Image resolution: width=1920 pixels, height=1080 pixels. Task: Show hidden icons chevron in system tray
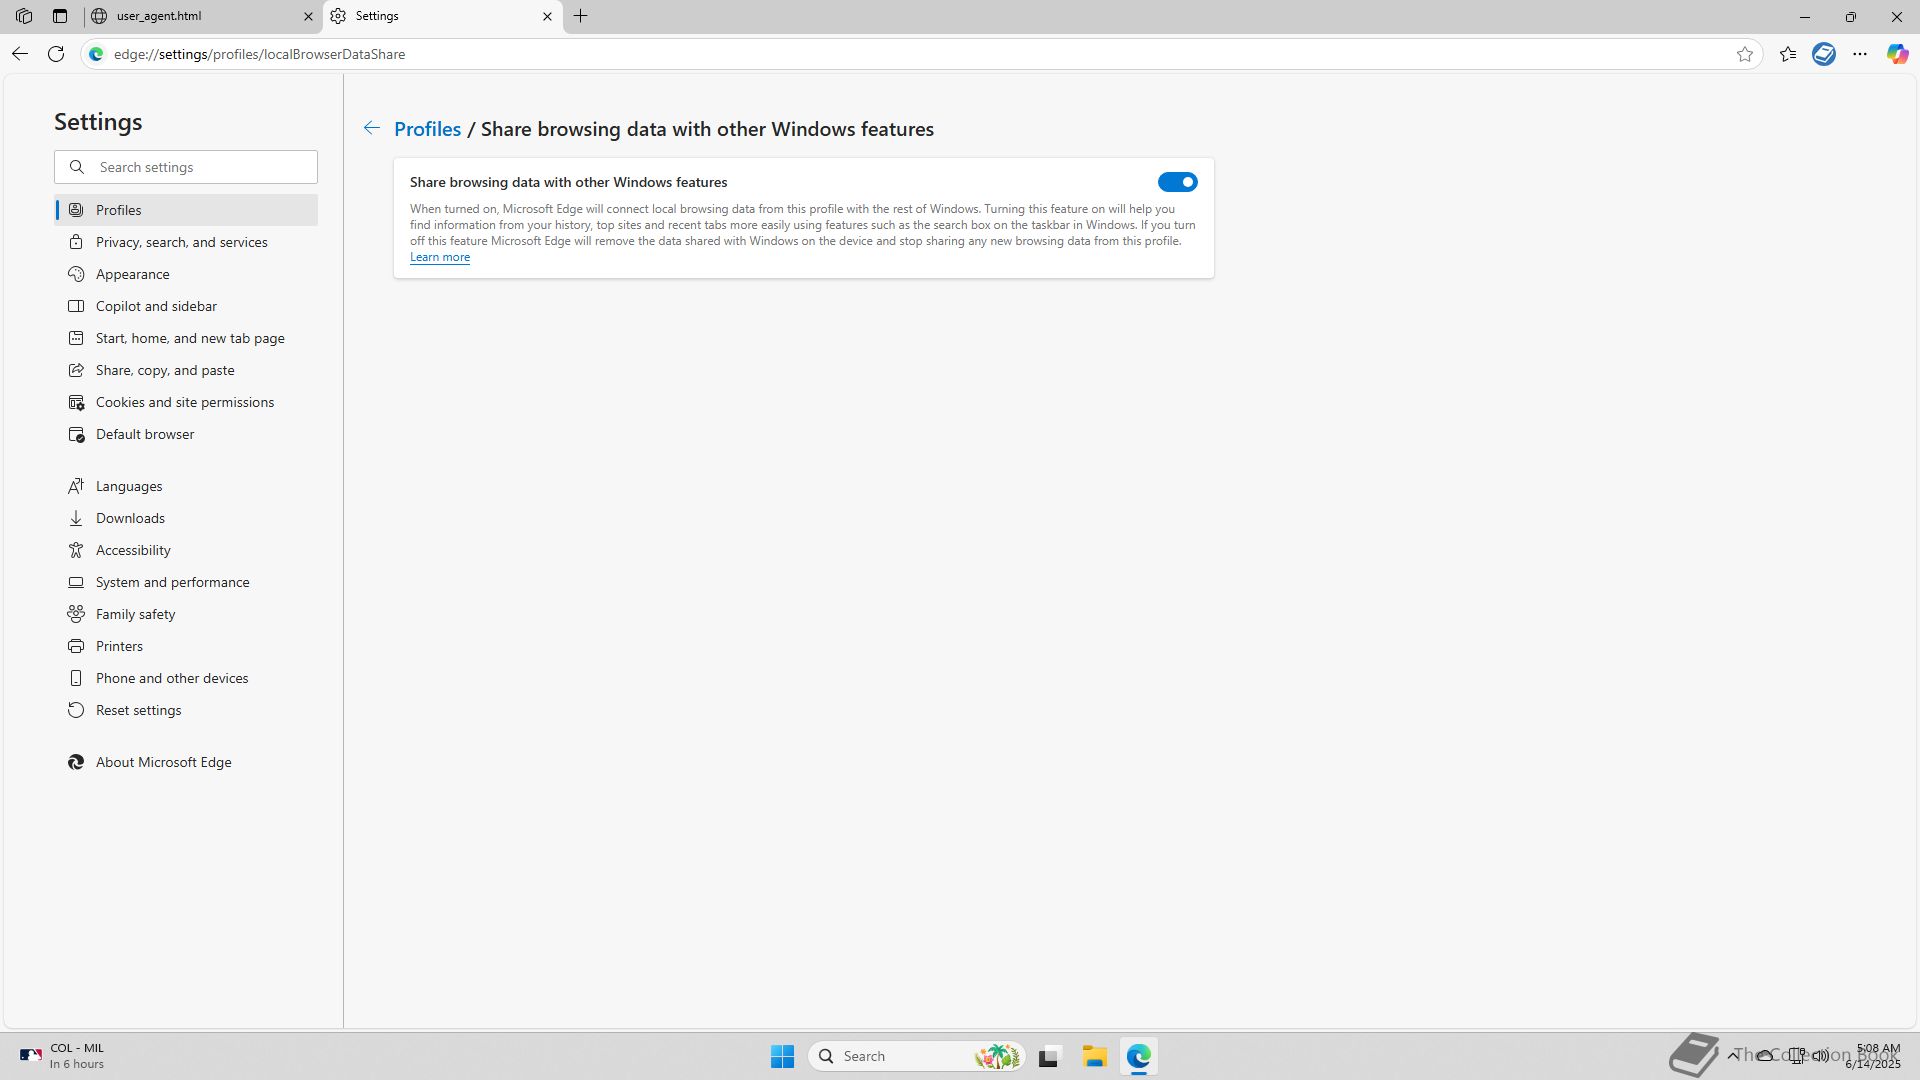[x=1733, y=1055]
